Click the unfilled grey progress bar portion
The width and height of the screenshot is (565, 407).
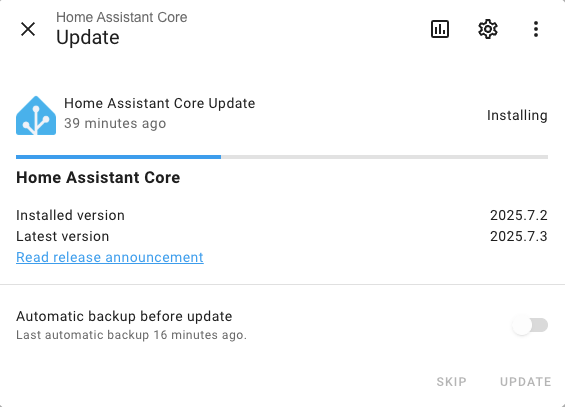pos(384,157)
